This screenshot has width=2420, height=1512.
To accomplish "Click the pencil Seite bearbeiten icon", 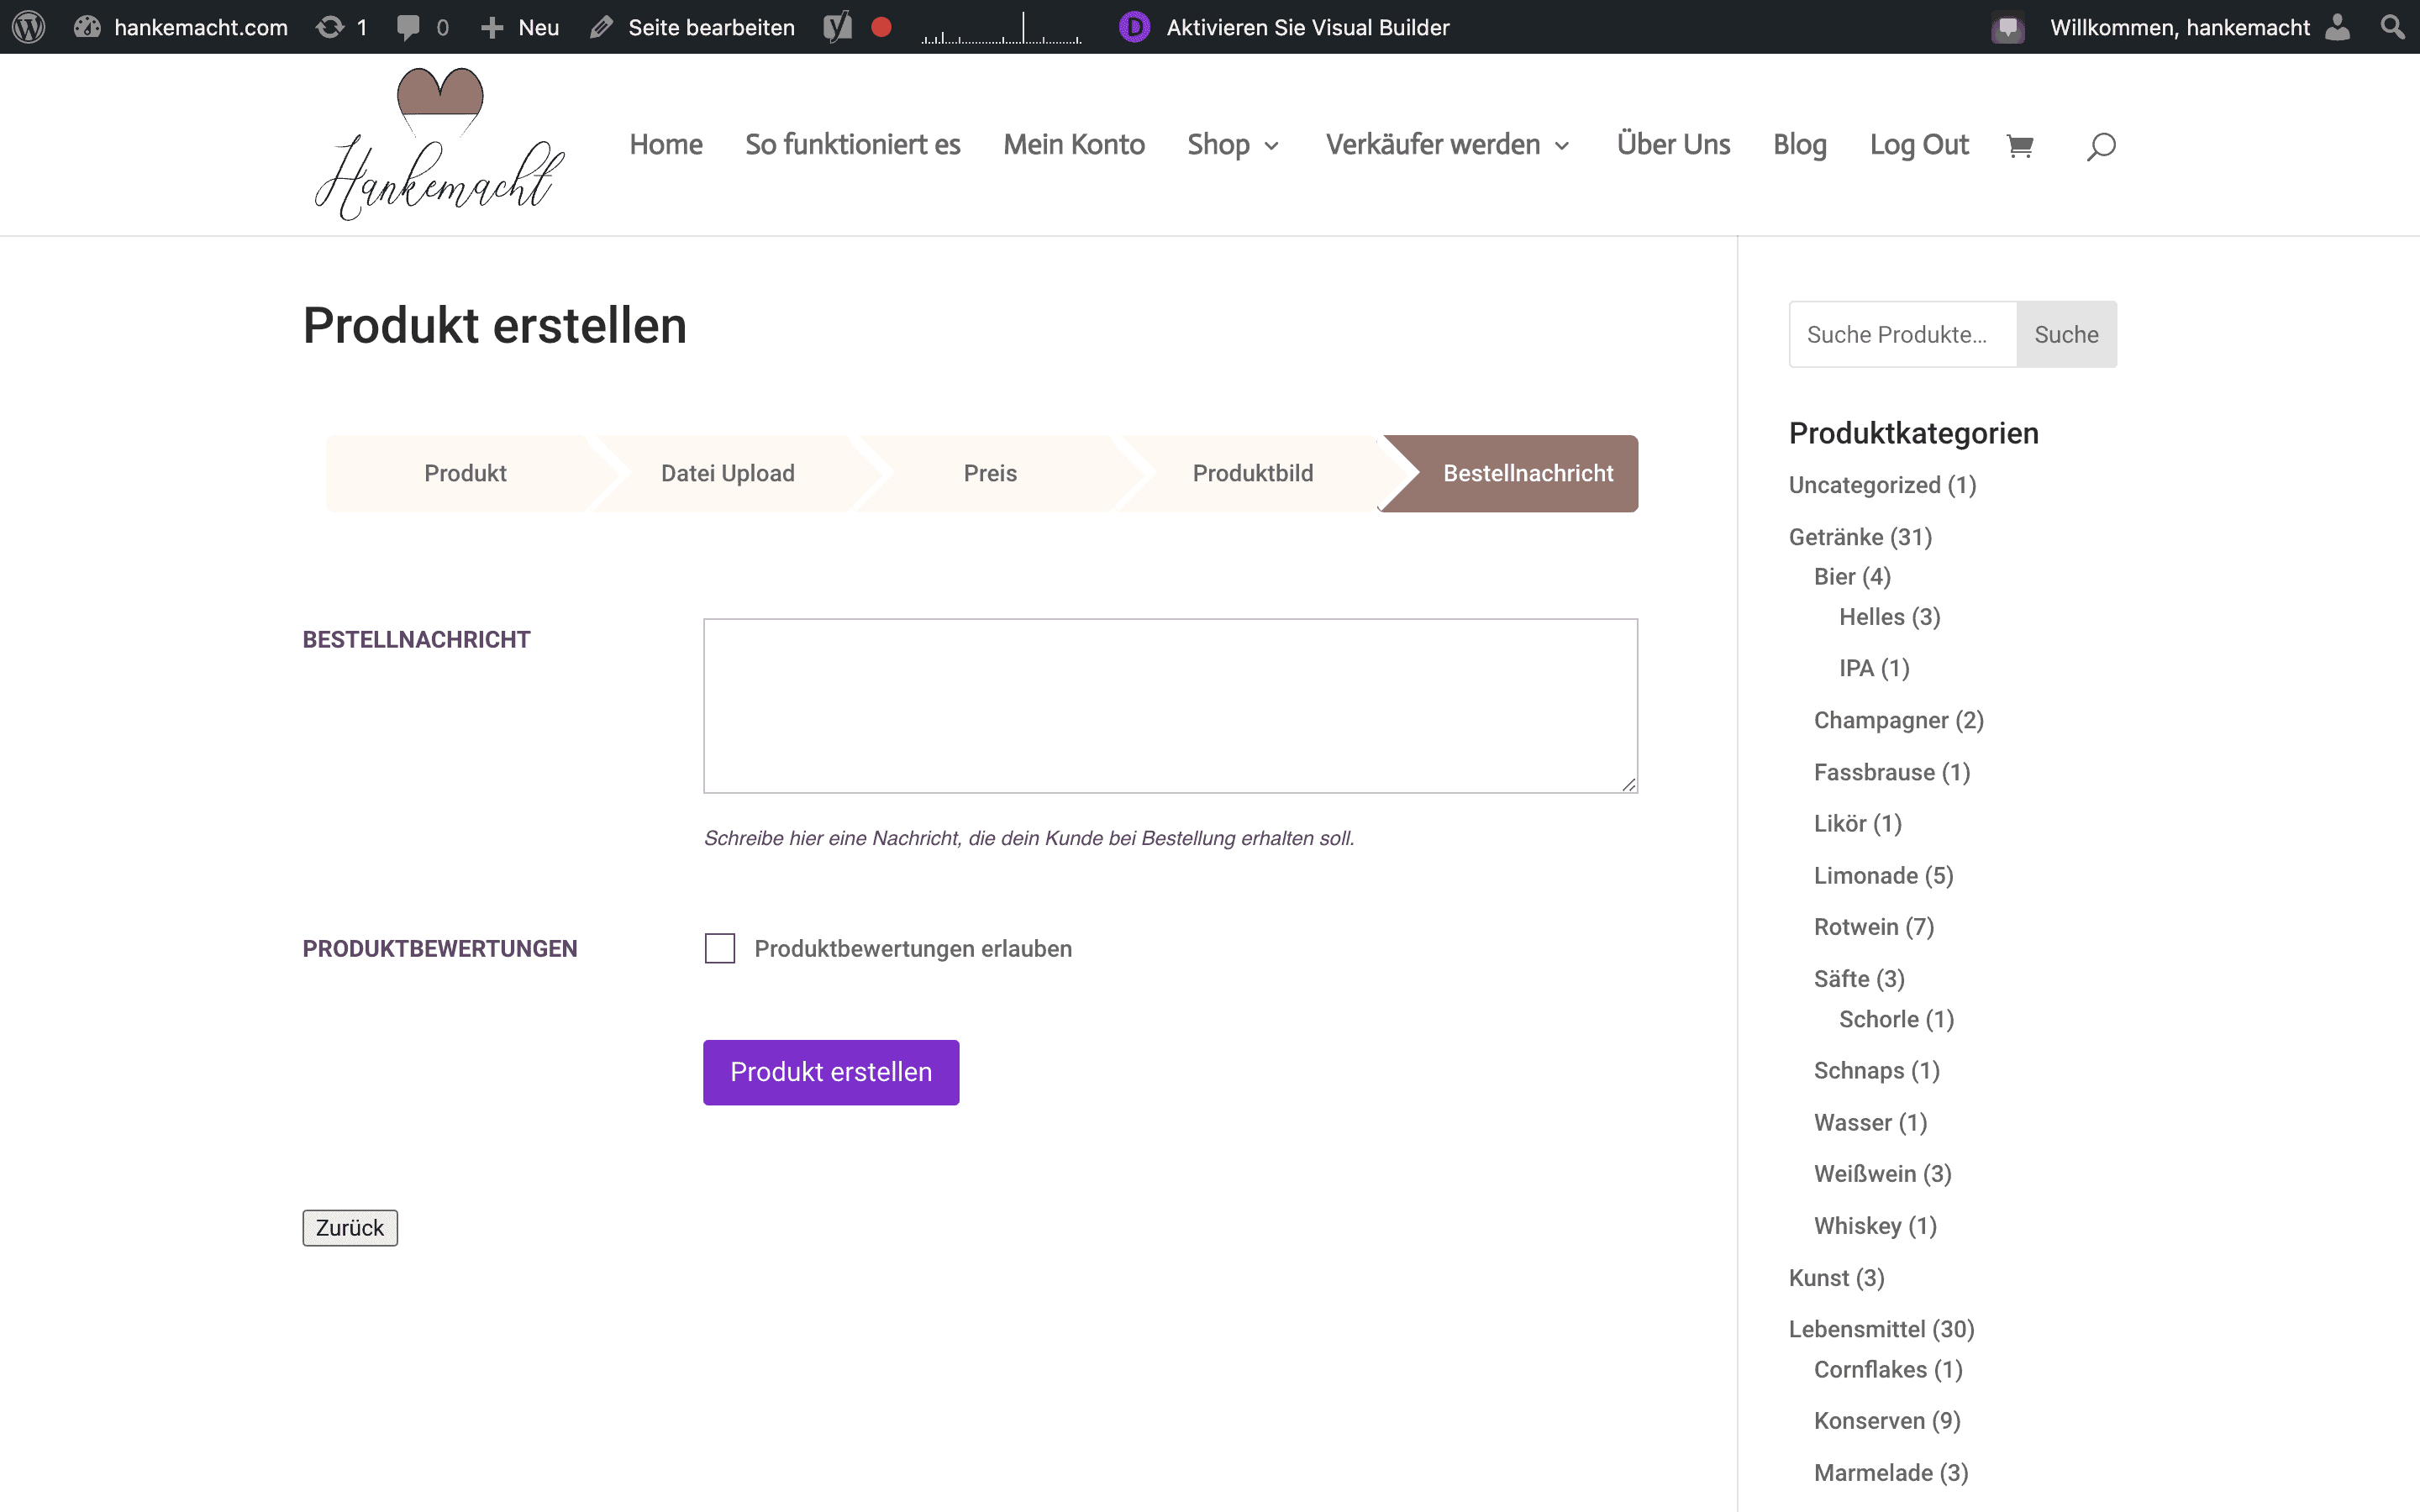I will (x=601, y=27).
